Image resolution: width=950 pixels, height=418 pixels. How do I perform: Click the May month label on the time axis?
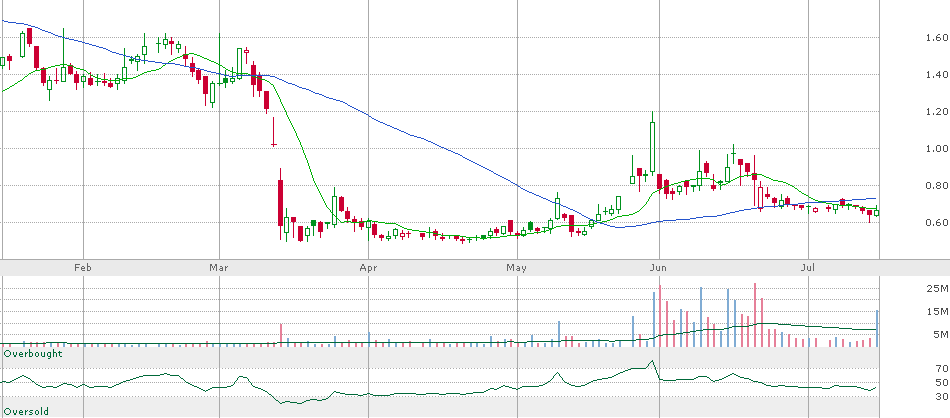(x=517, y=267)
